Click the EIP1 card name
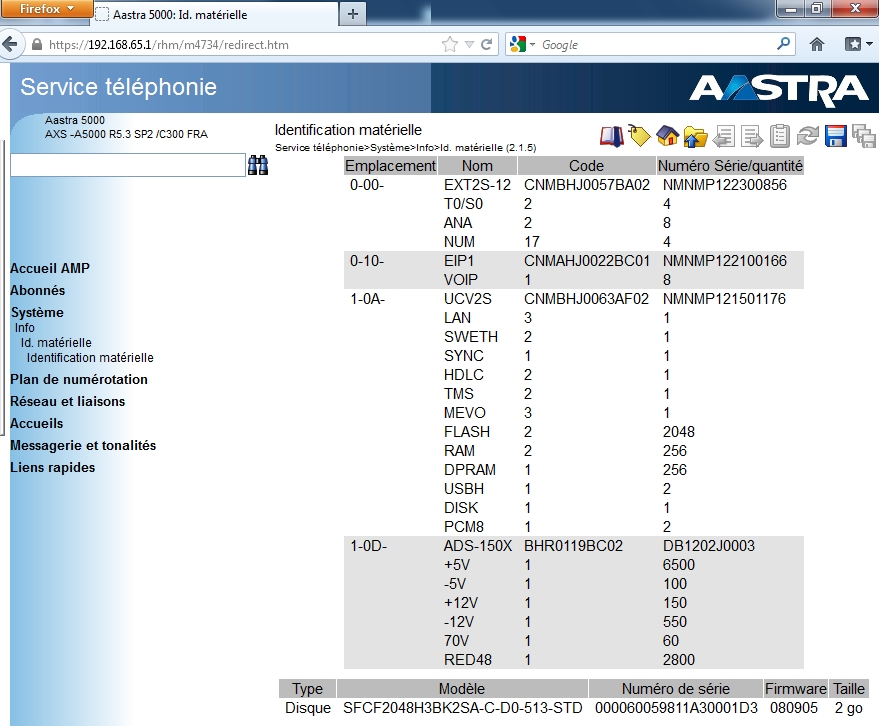 (459, 261)
